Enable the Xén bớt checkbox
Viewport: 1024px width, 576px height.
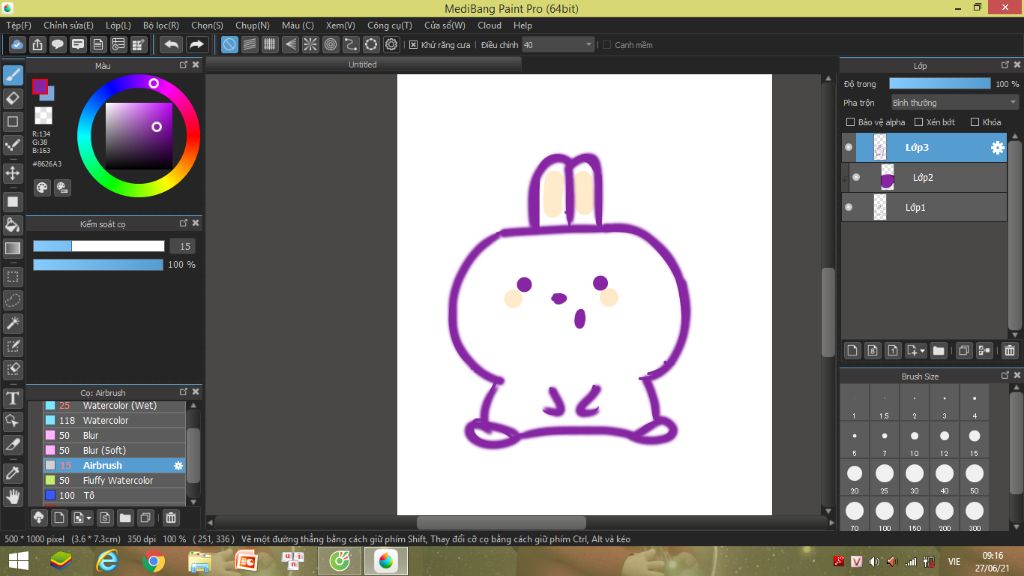pyautogui.click(x=918, y=122)
